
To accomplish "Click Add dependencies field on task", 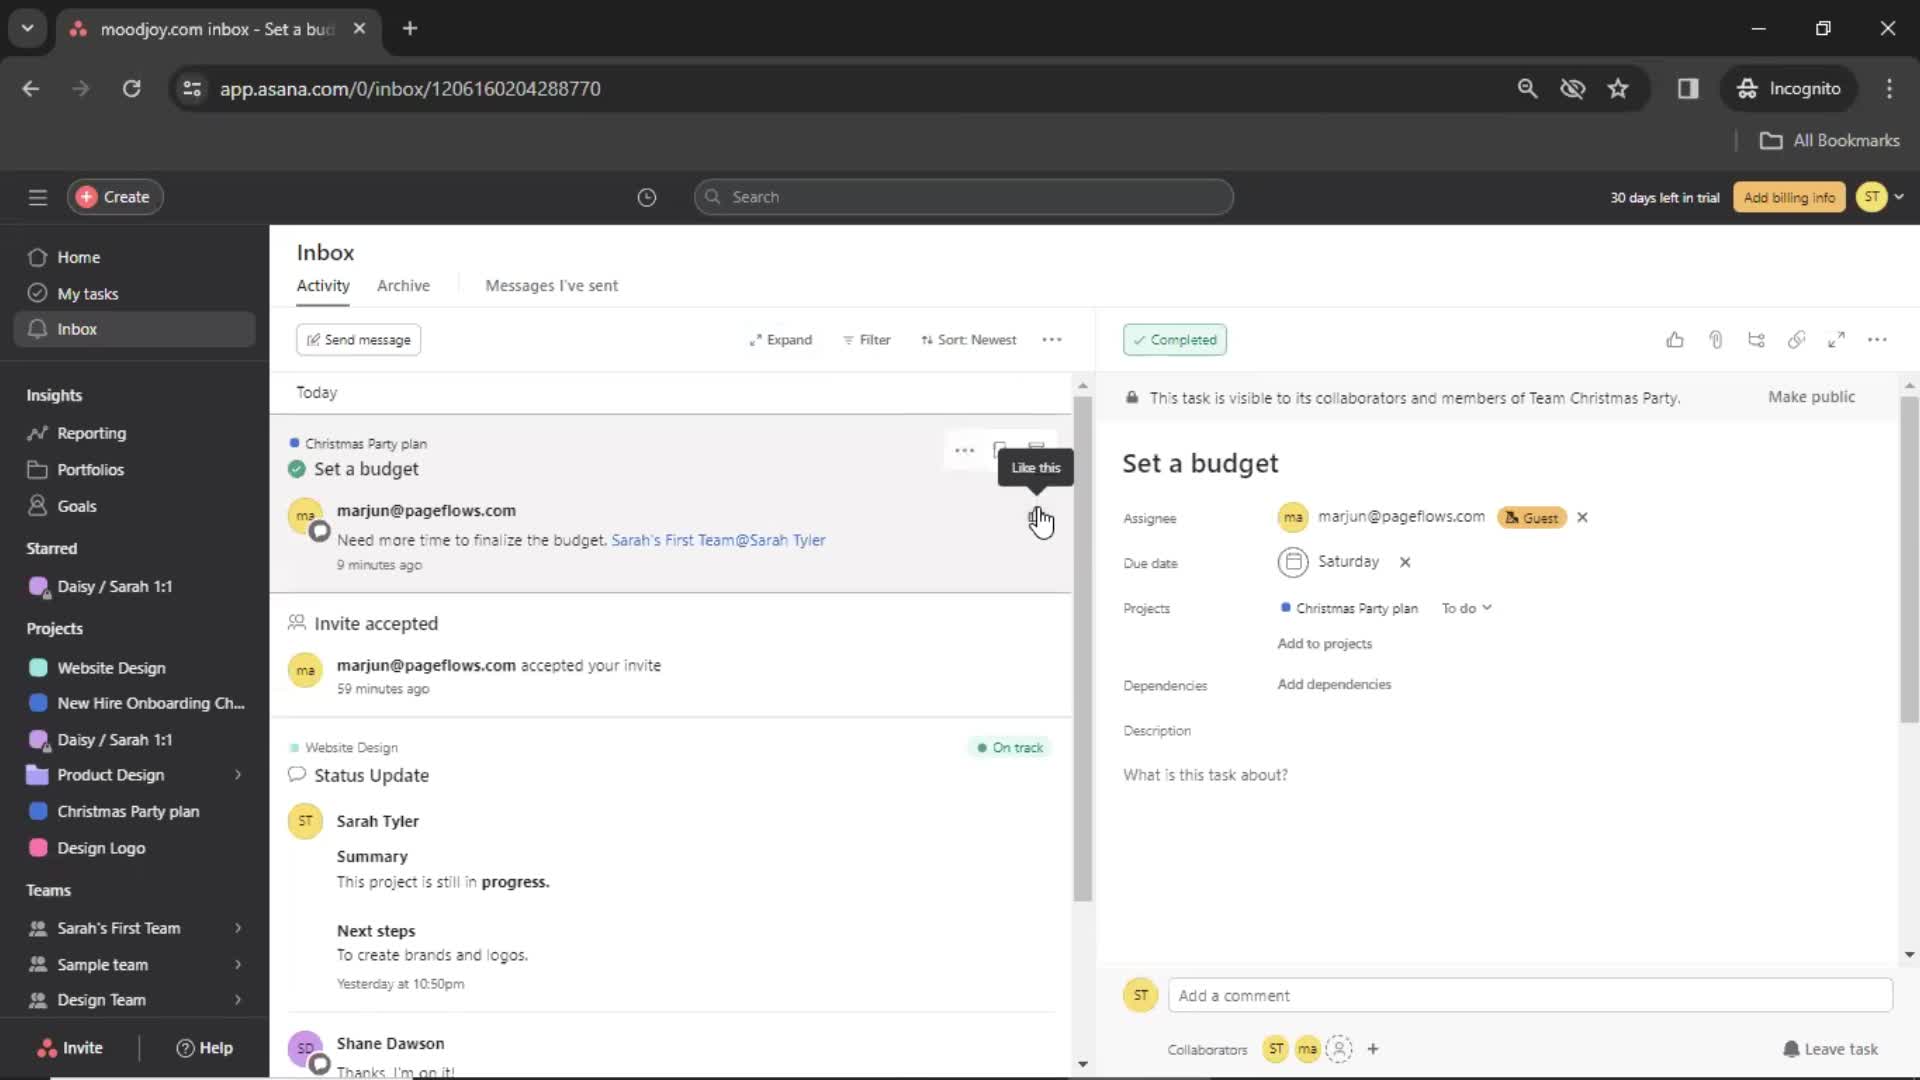I will pos(1335,683).
